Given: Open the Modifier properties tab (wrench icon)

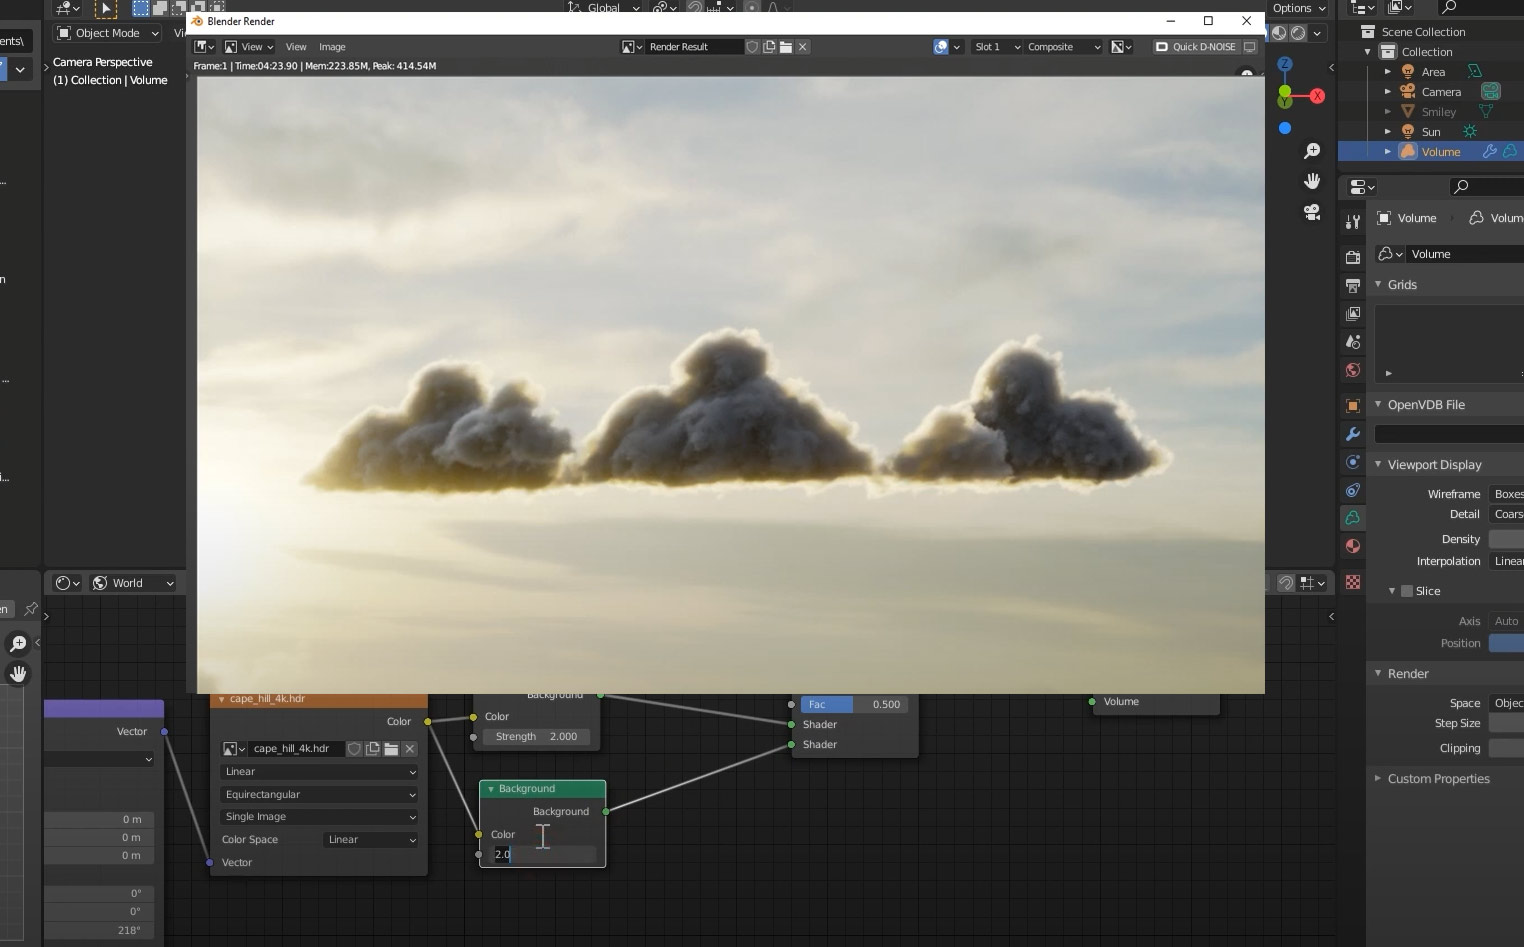Looking at the screenshot, I should [x=1353, y=433].
